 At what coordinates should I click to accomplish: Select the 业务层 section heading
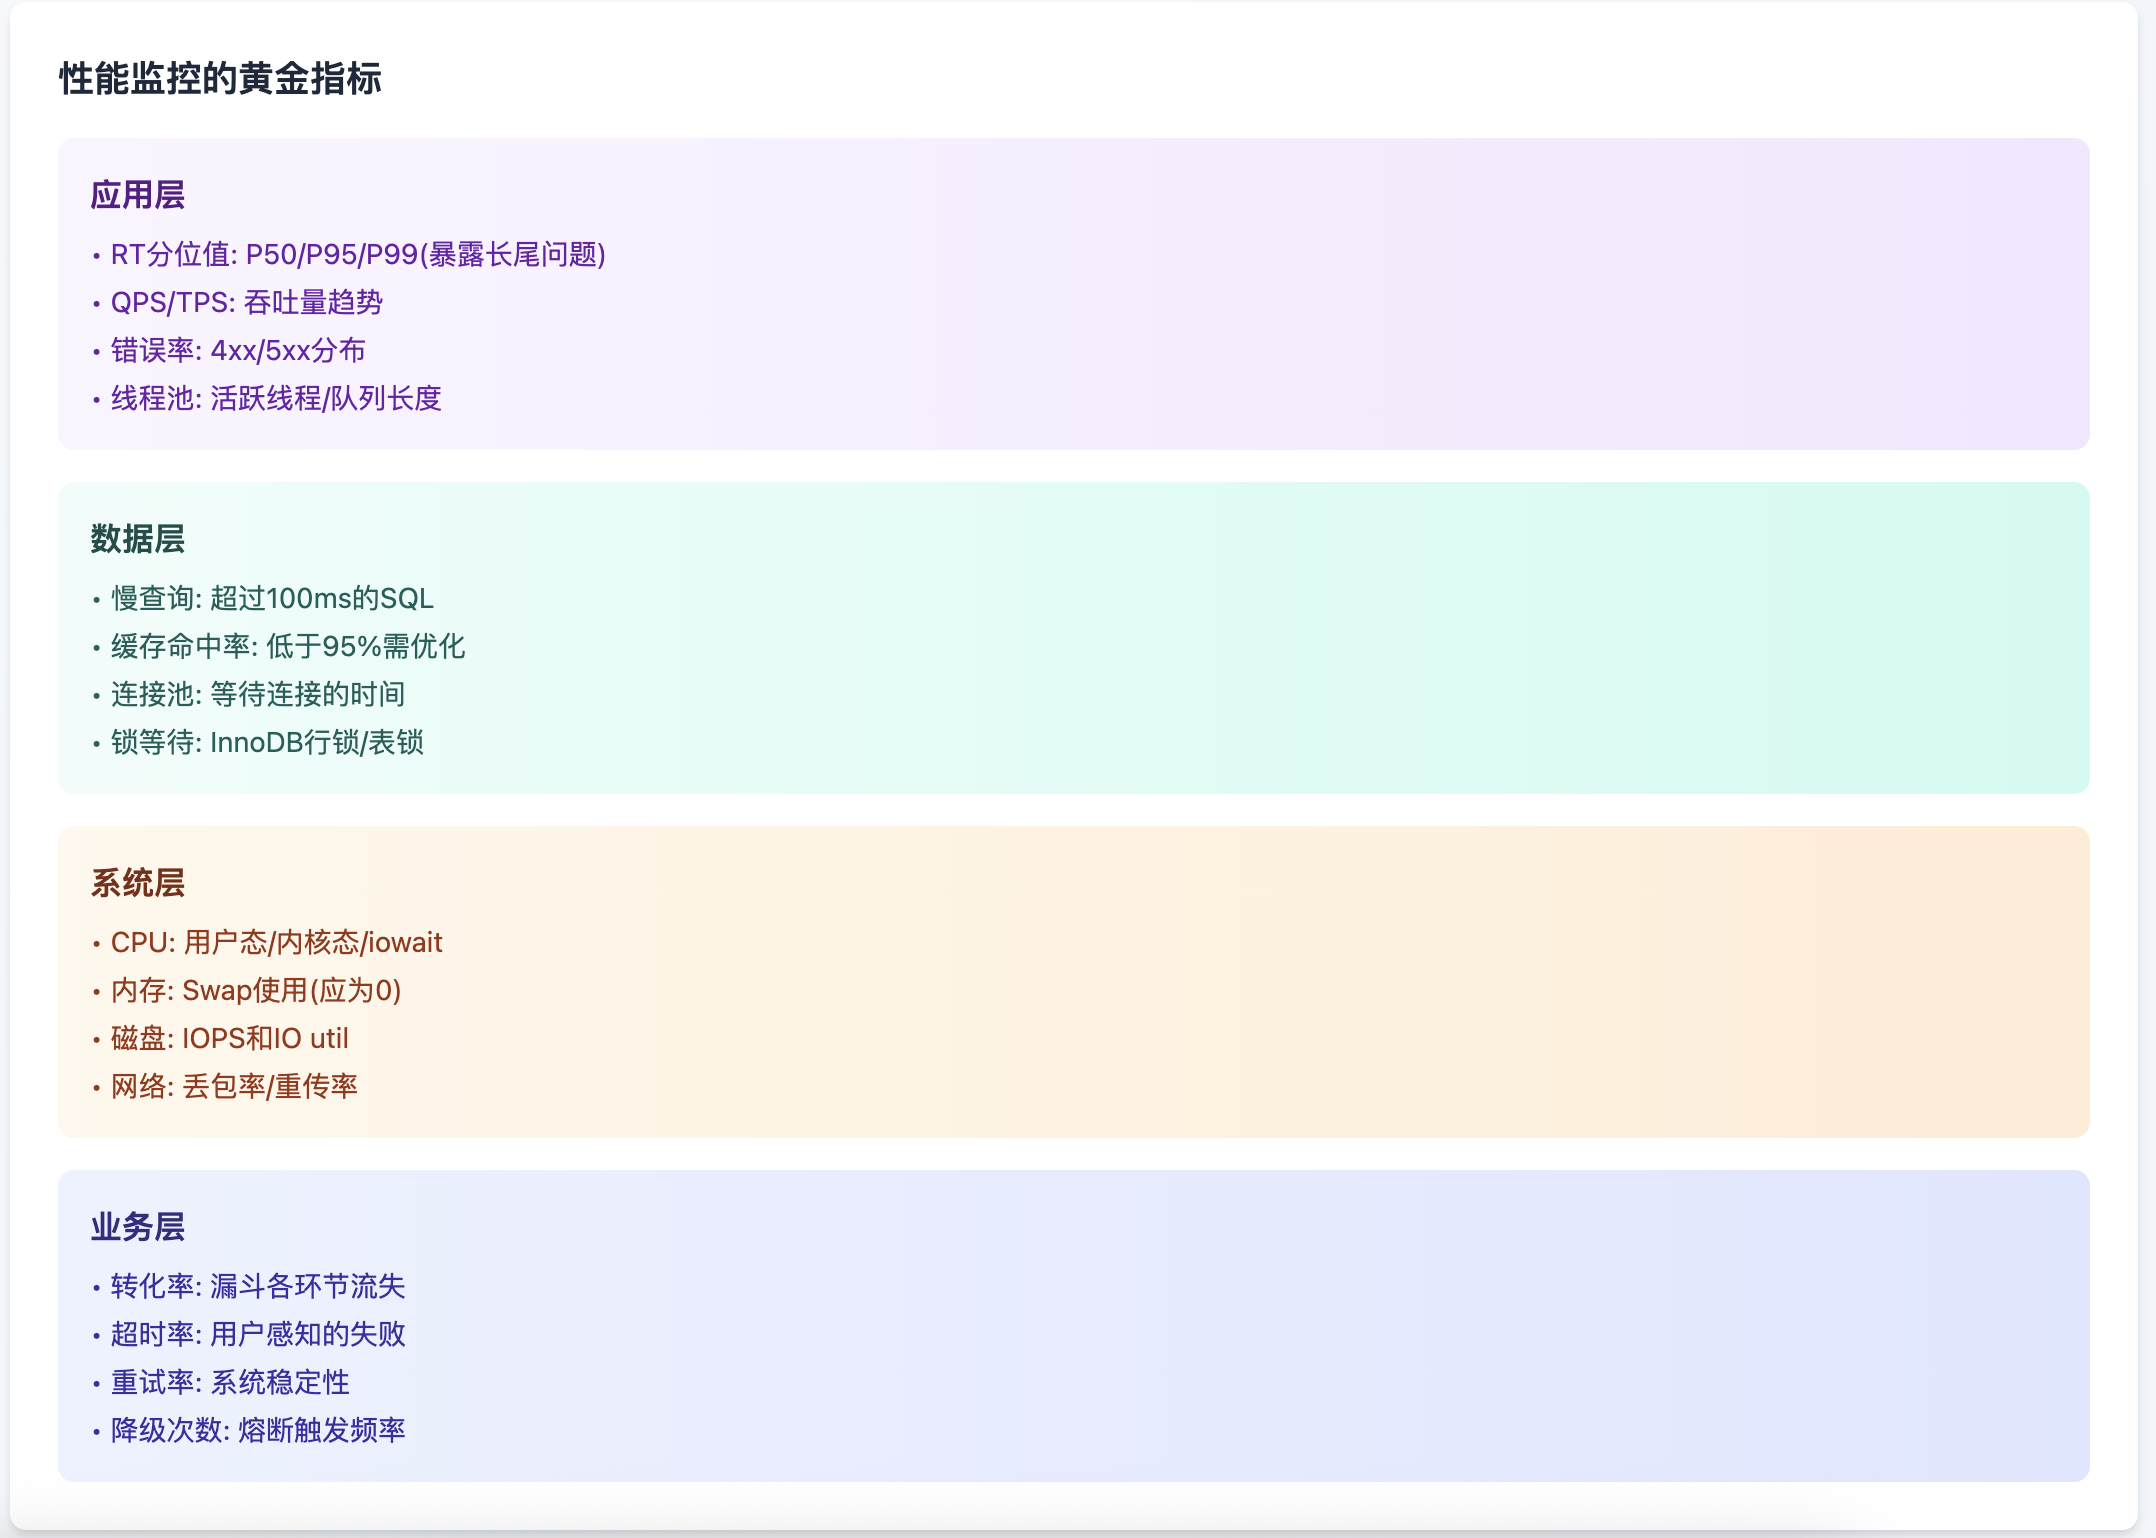[x=138, y=1227]
